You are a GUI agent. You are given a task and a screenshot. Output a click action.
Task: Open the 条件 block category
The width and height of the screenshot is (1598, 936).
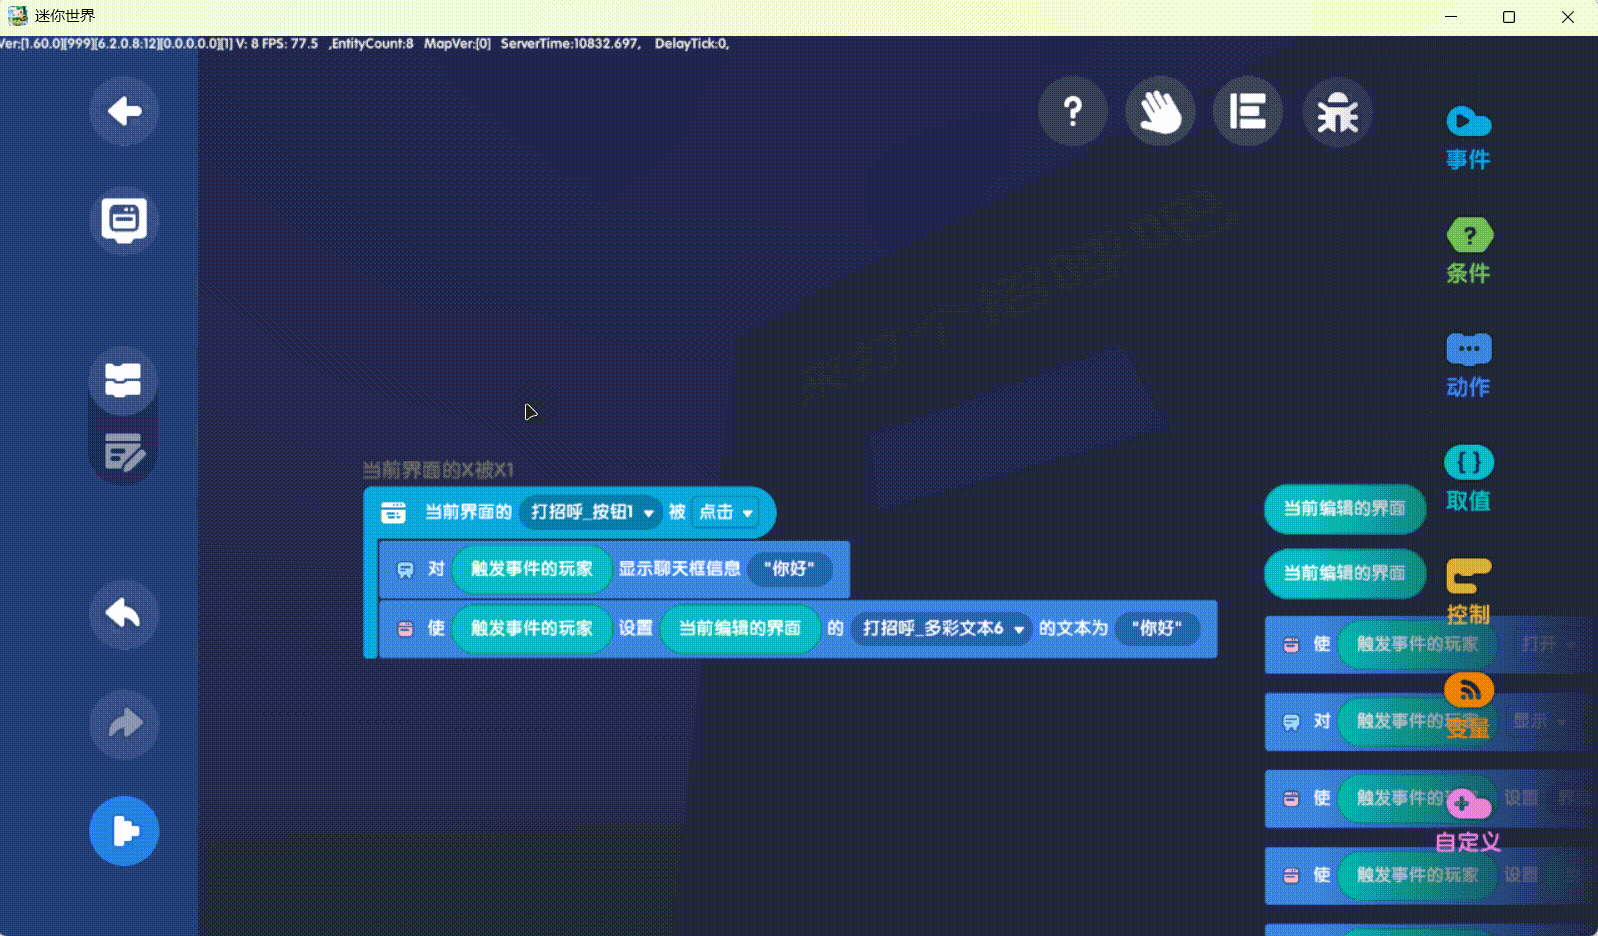tap(1468, 252)
